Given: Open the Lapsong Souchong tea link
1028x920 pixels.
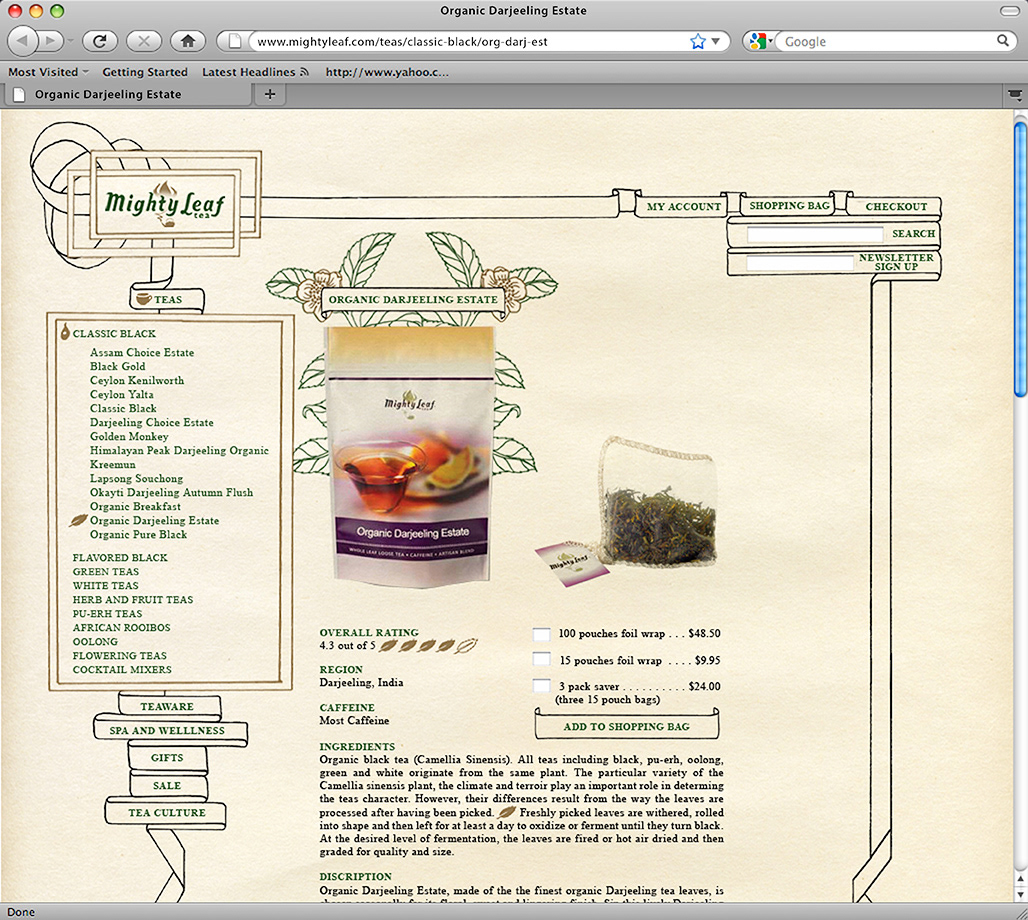Looking at the screenshot, I should click(136, 478).
